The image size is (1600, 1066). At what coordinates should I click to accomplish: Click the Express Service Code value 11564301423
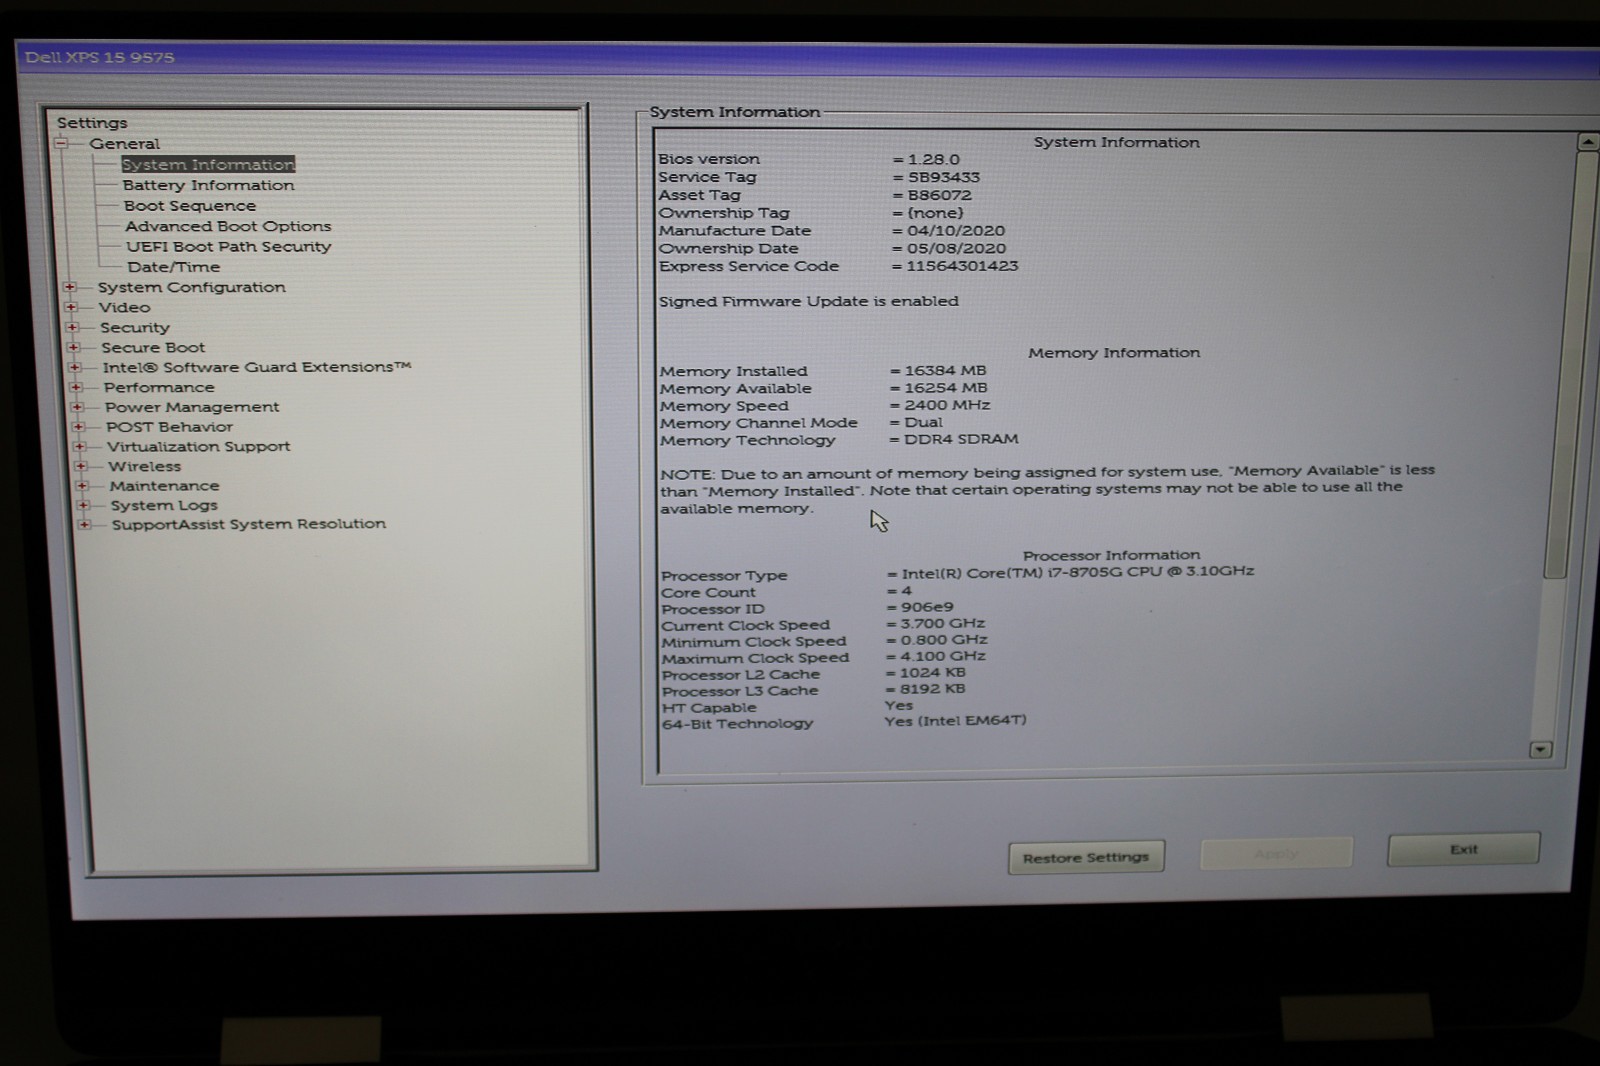pyautogui.click(x=962, y=266)
